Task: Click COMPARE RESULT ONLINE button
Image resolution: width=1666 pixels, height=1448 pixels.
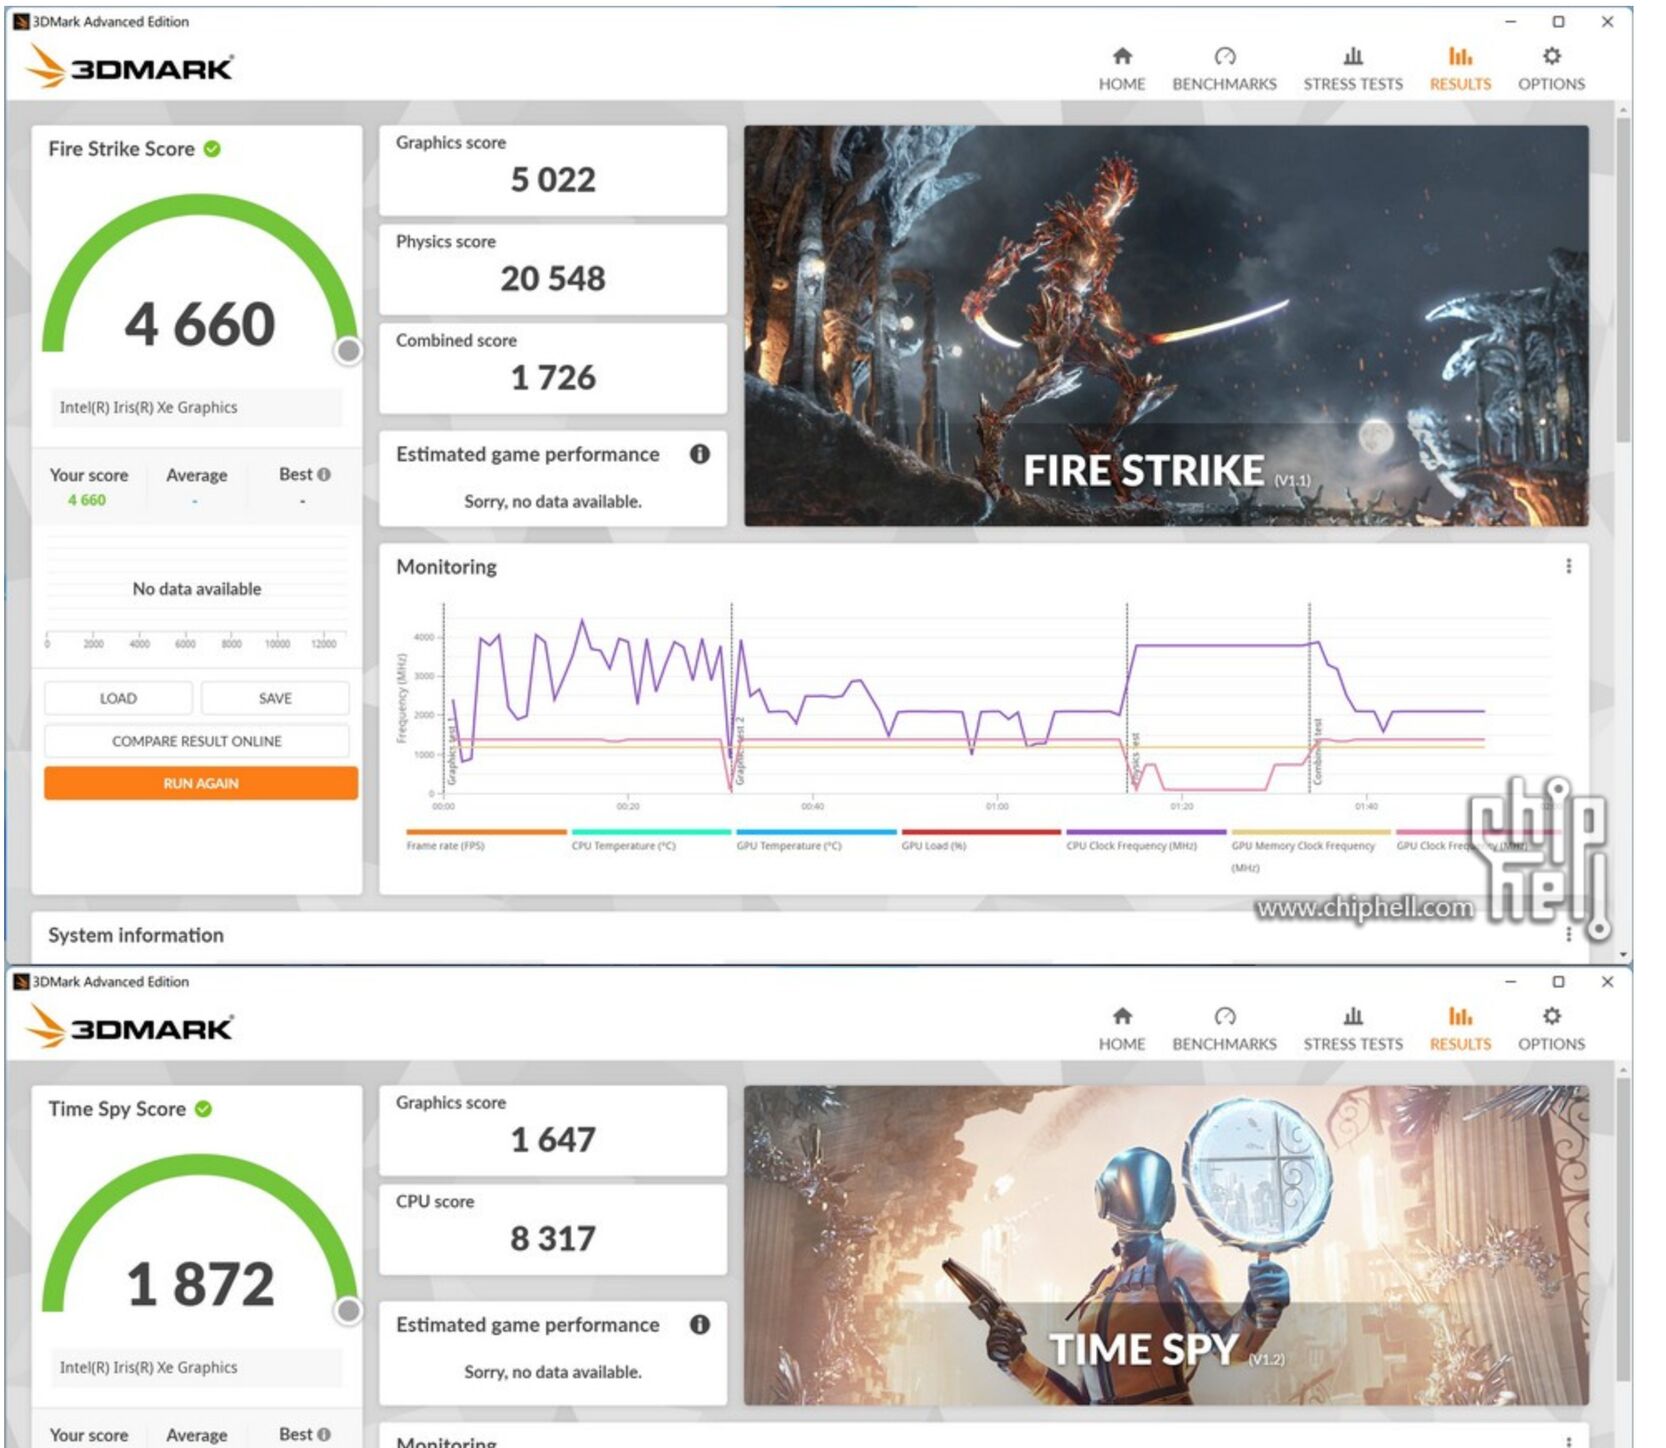Action: click(x=197, y=741)
